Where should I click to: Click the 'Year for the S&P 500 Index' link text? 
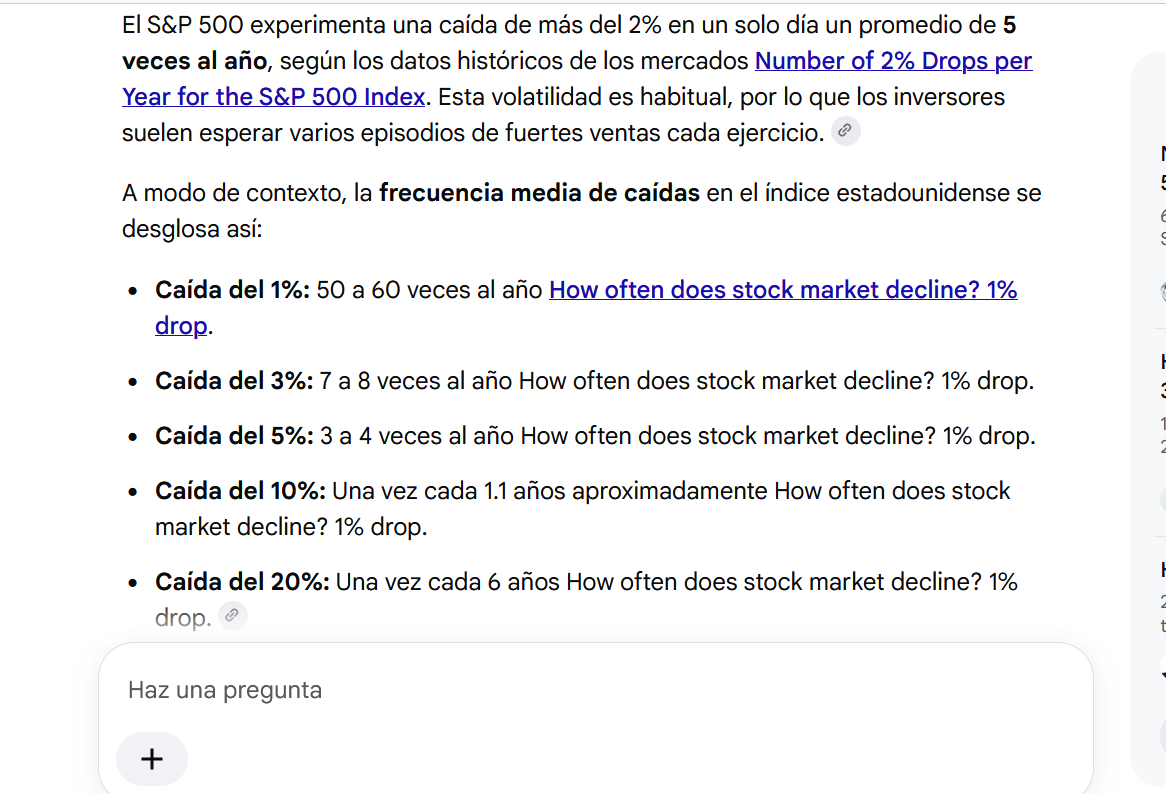[x=274, y=97]
